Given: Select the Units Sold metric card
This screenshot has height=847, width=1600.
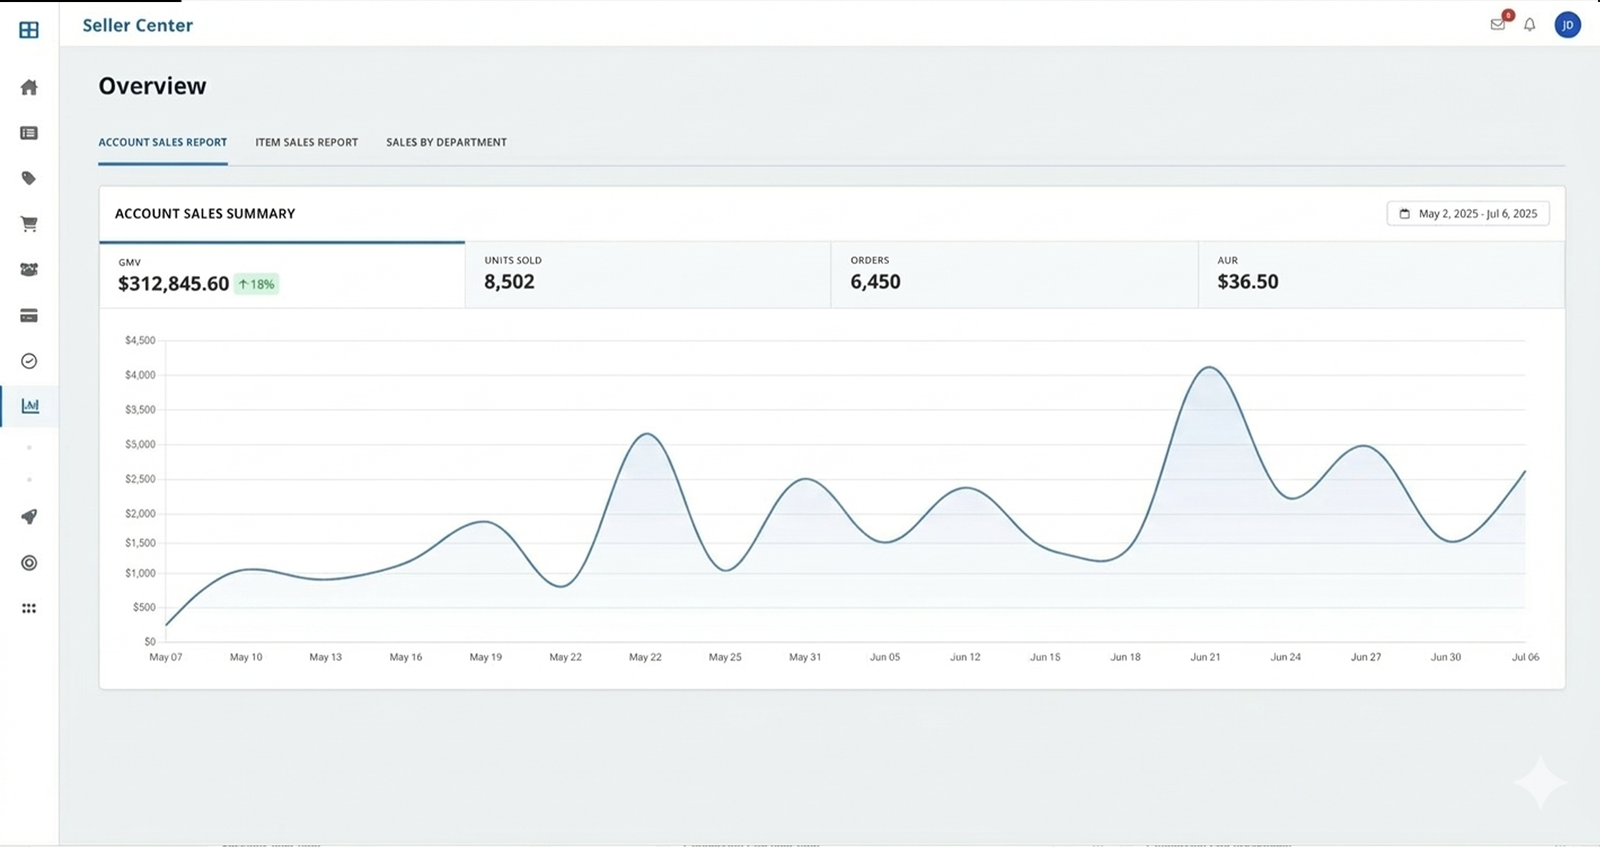Looking at the screenshot, I should (647, 274).
